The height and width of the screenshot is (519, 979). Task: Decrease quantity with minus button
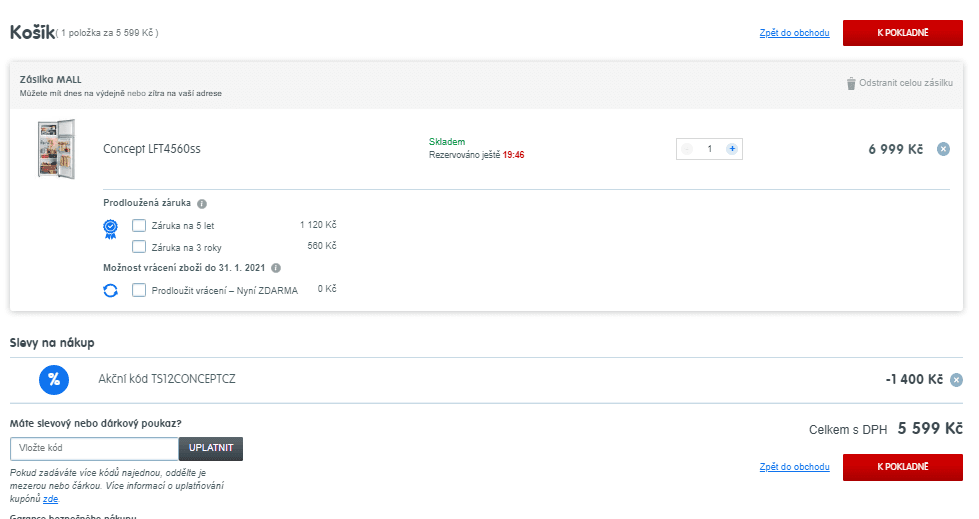[x=687, y=149]
